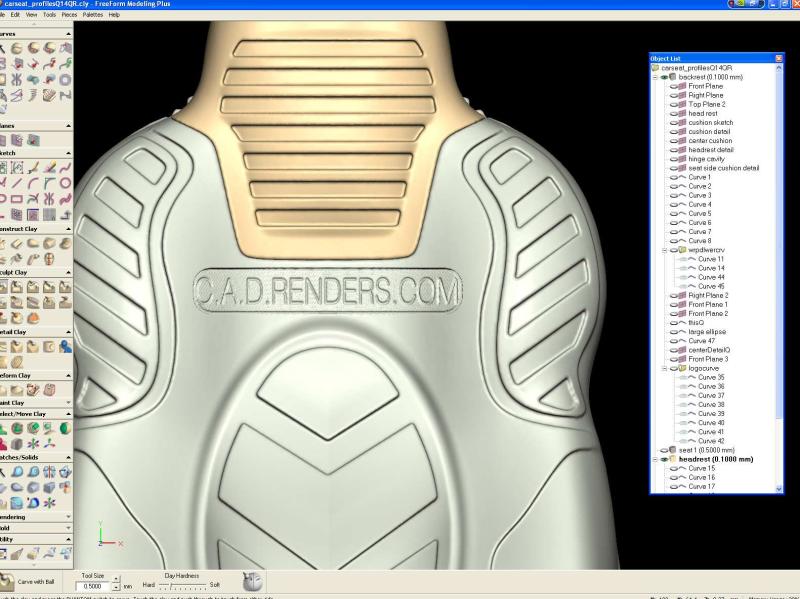
Task: Open the Palettes menu
Action: click(93, 15)
